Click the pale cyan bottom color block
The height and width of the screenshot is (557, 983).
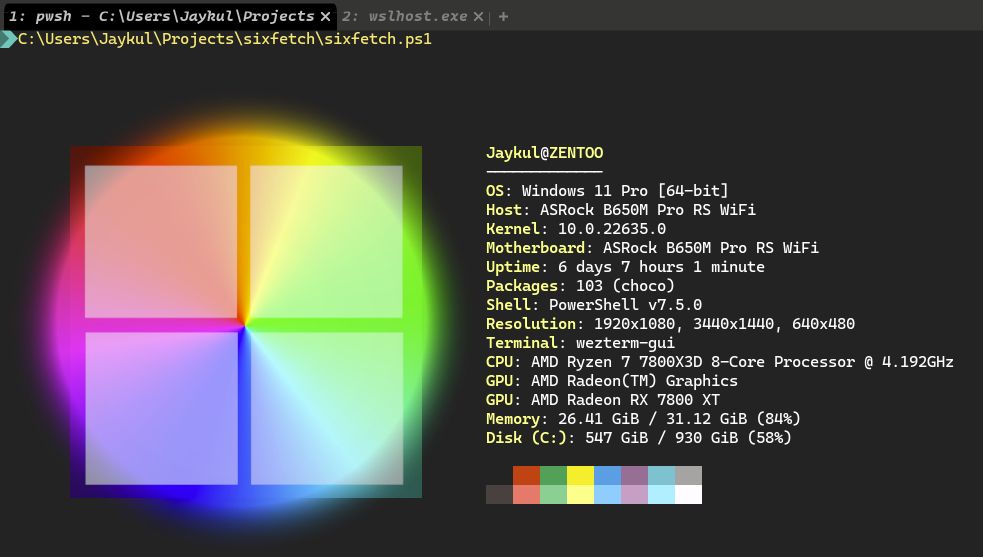661,494
